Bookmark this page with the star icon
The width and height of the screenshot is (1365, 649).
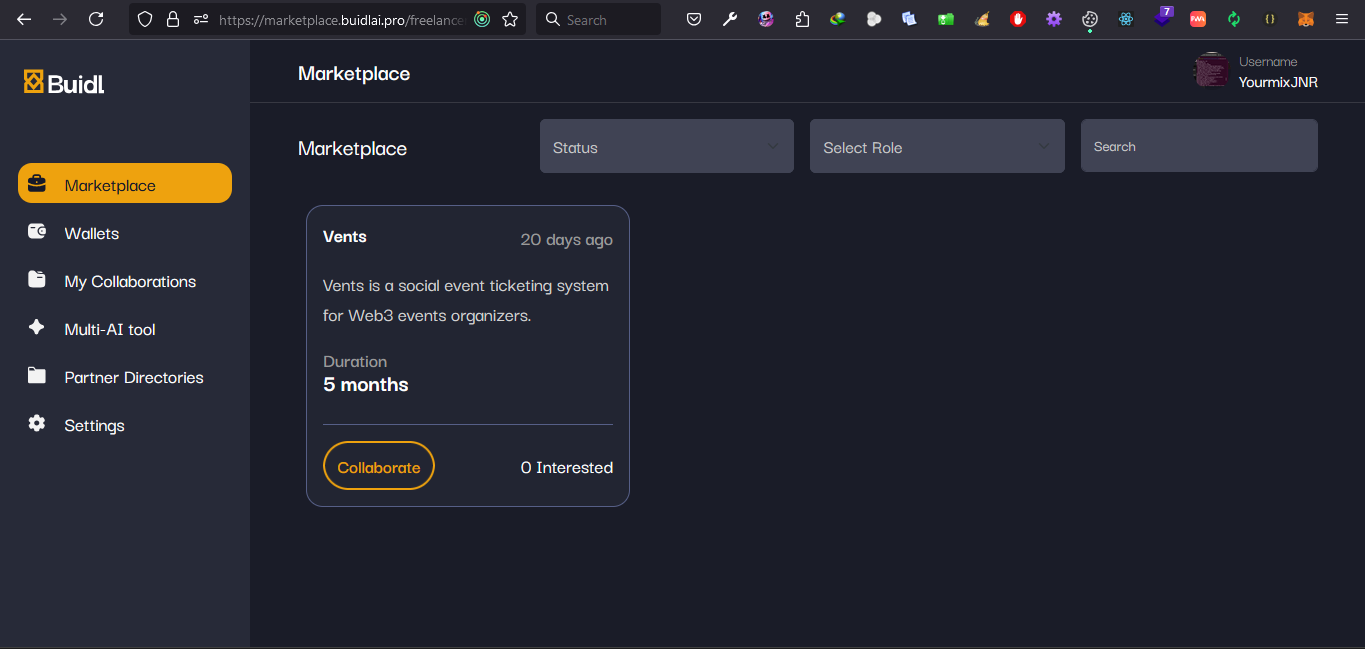click(510, 19)
